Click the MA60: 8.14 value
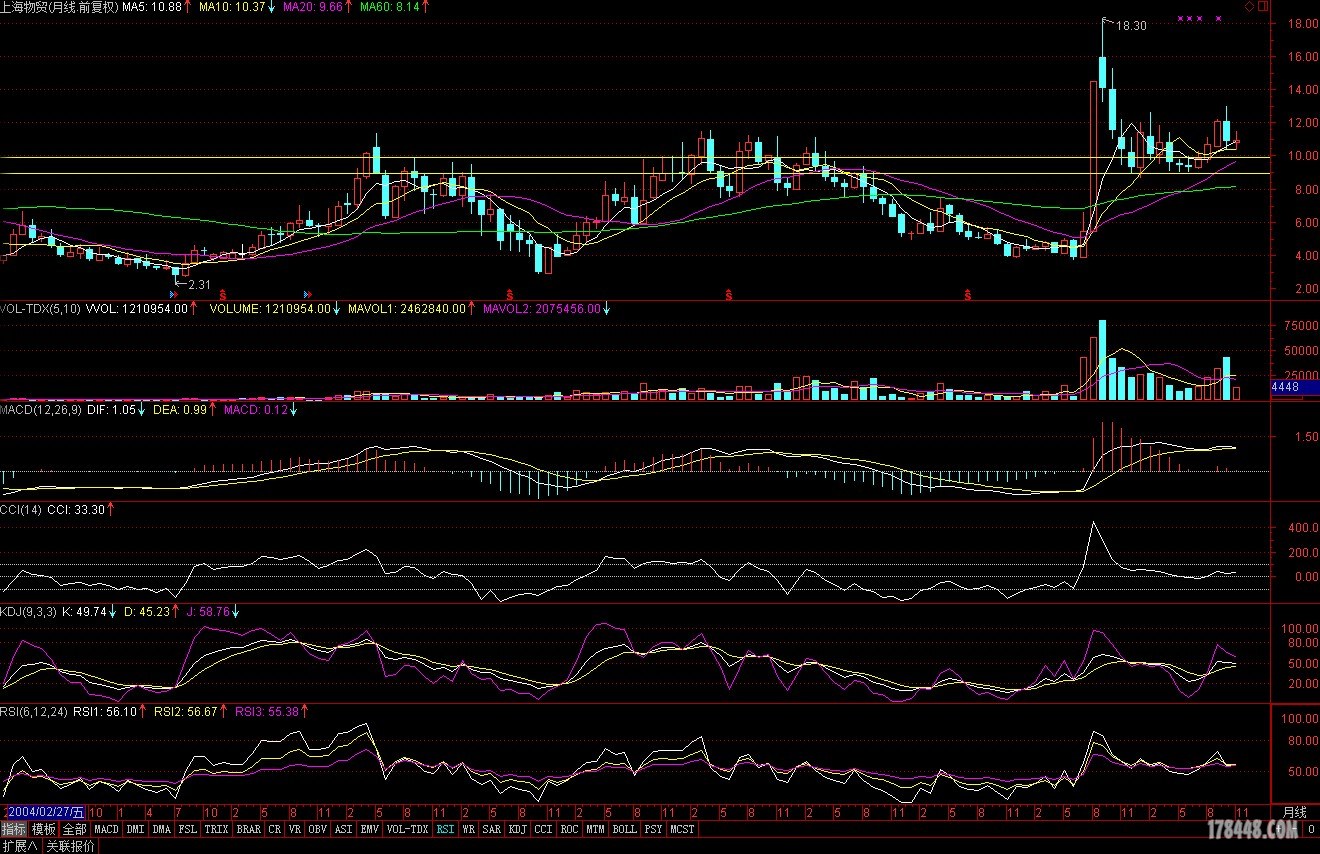The width and height of the screenshot is (1320, 854). coord(390,7)
